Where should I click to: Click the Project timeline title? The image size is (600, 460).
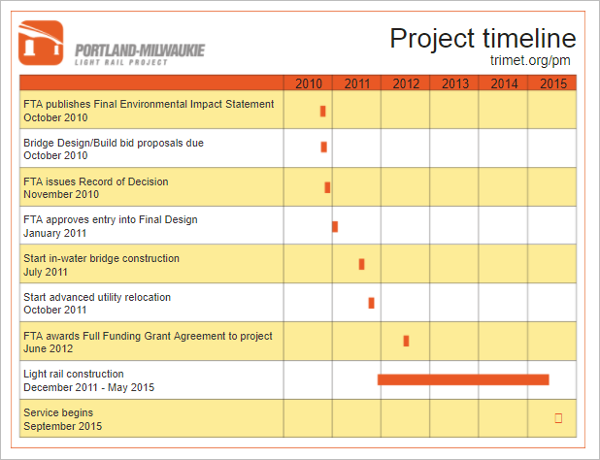coord(483,38)
